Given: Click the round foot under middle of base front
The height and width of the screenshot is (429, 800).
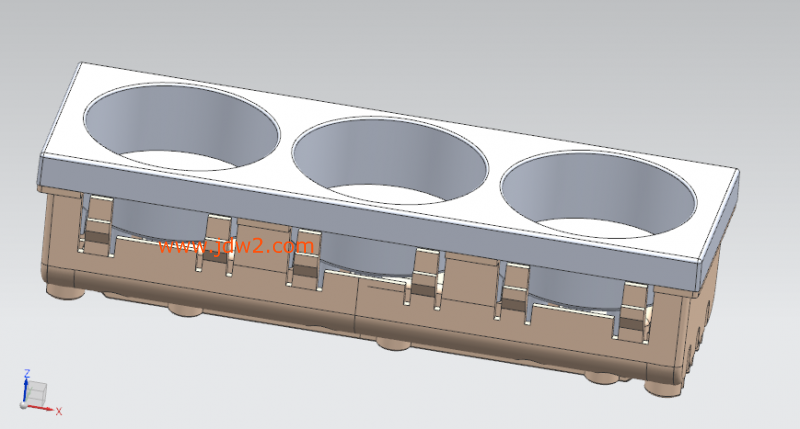Looking at the screenshot, I should pyautogui.click(x=392, y=344).
